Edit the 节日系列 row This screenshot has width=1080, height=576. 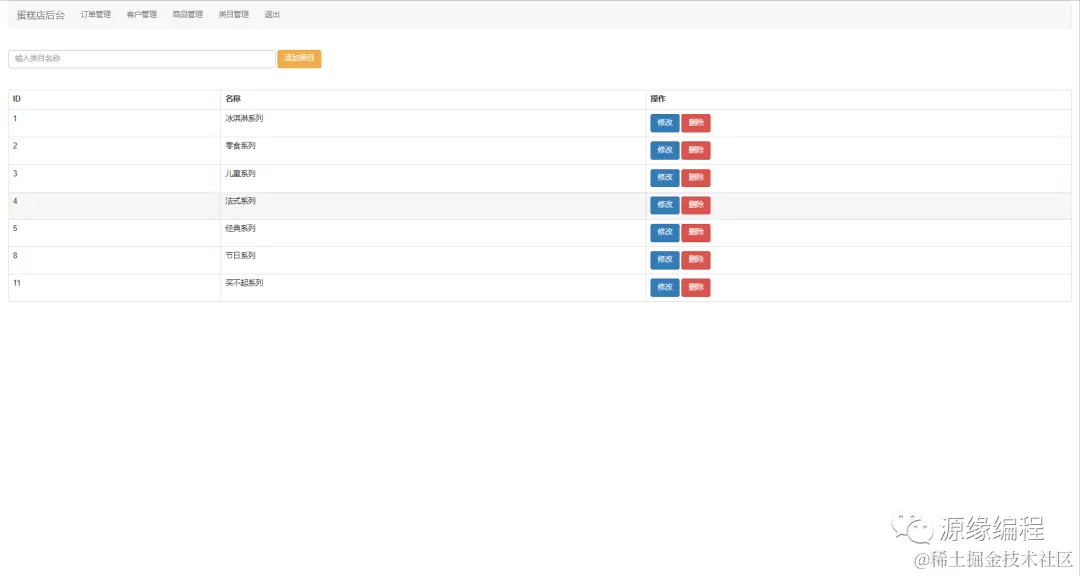665,260
